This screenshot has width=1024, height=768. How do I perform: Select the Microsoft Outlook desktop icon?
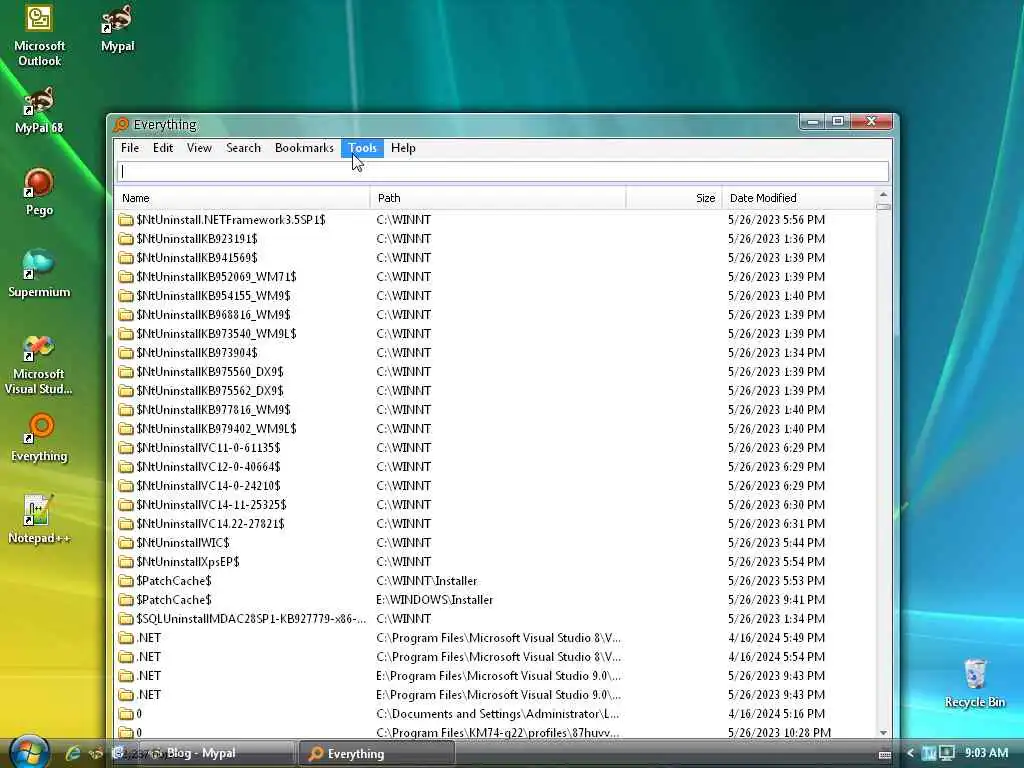coord(39,35)
